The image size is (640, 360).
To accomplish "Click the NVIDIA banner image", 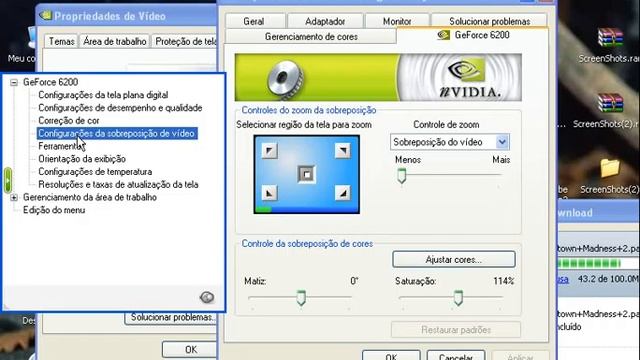I will 378,78.
